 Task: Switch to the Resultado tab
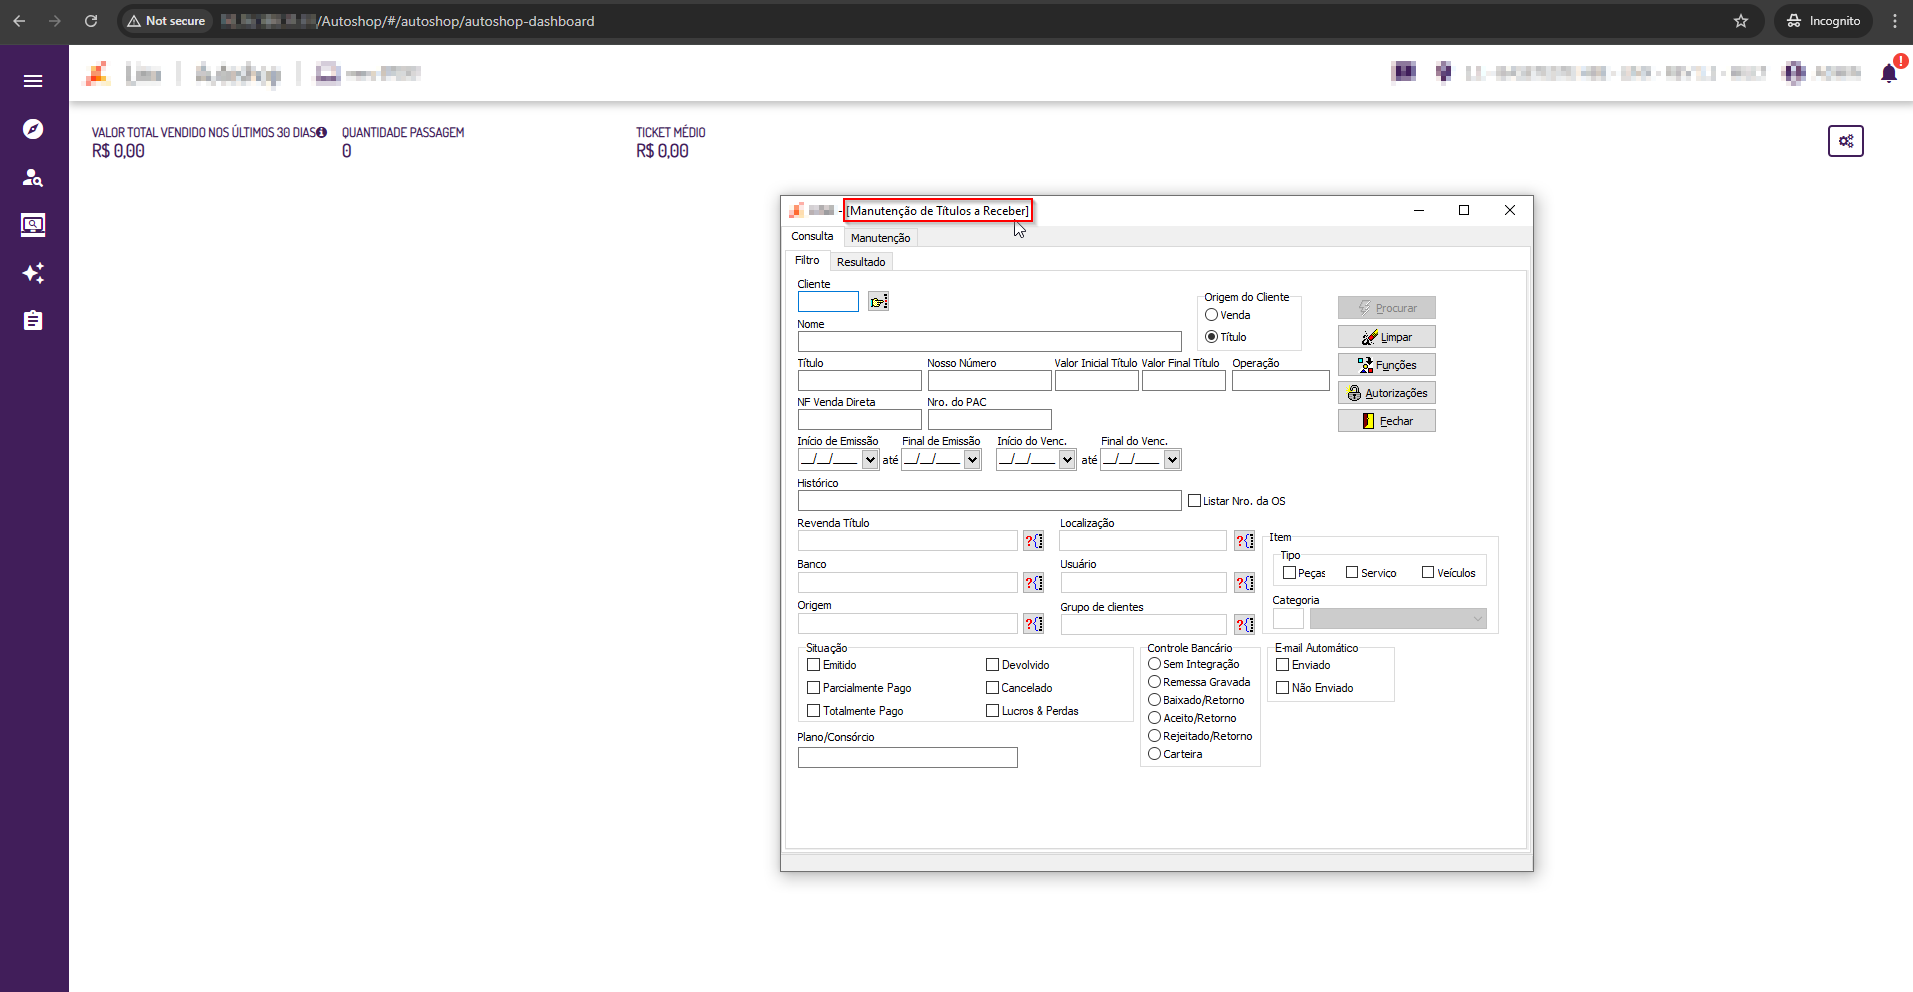860,262
